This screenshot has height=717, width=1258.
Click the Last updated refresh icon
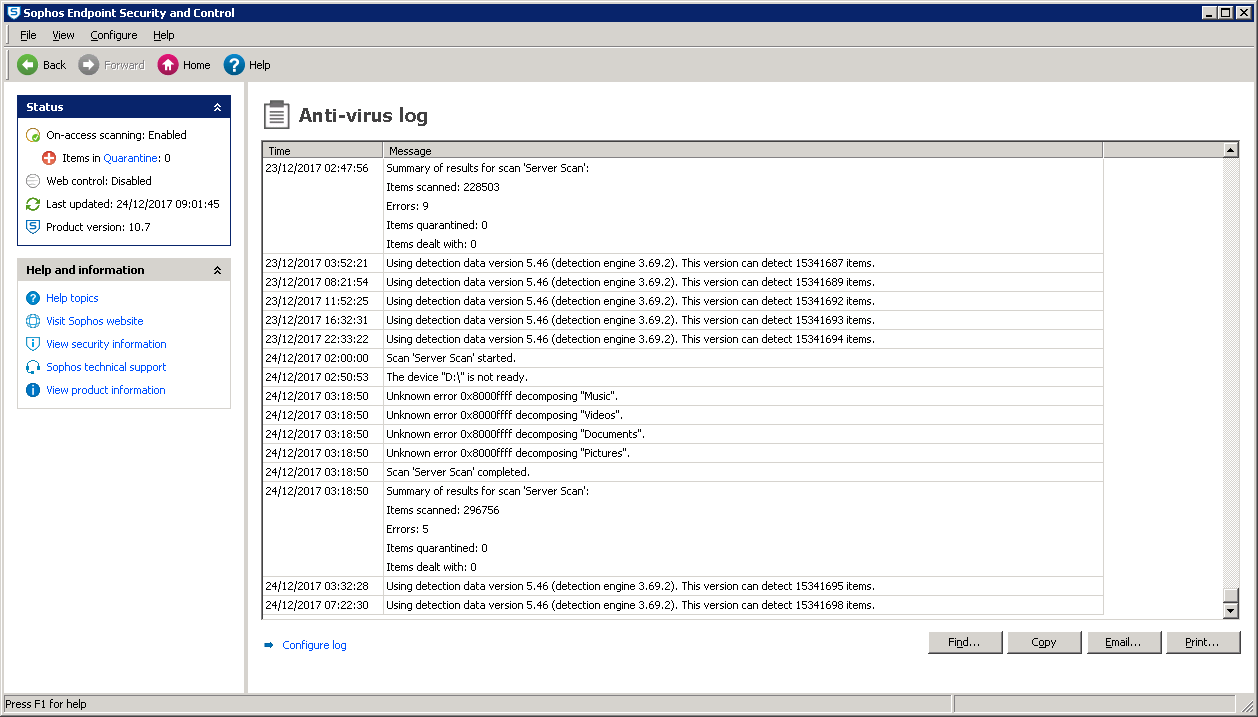(33, 204)
